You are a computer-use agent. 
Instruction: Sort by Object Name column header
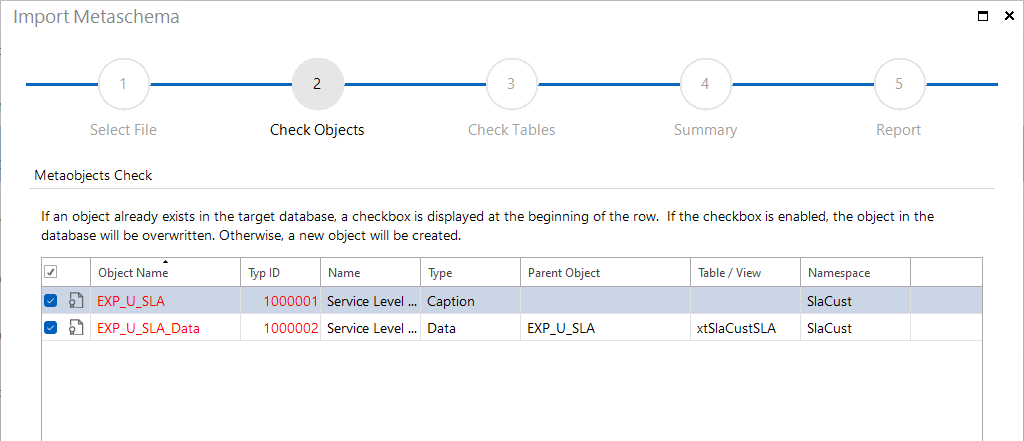click(165, 272)
